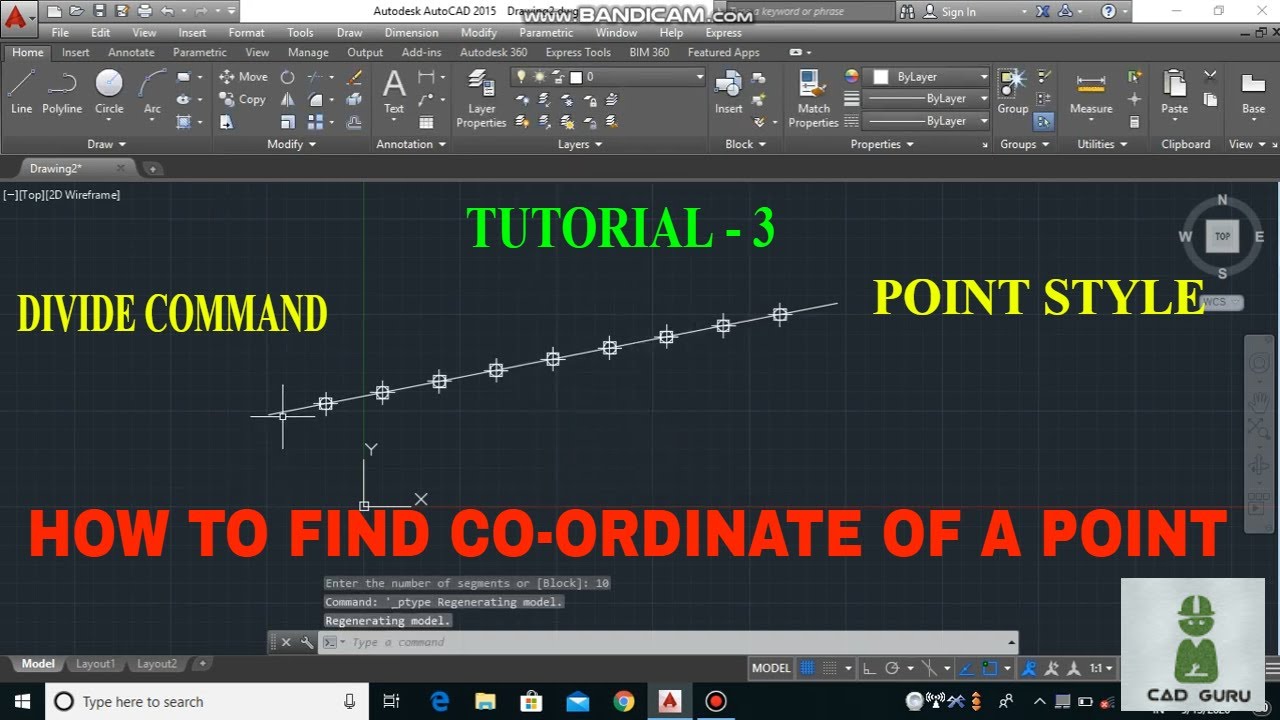This screenshot has width=1280, height=720.
Task: Click the Undo arrow
Action: click(x=167, y=12)
